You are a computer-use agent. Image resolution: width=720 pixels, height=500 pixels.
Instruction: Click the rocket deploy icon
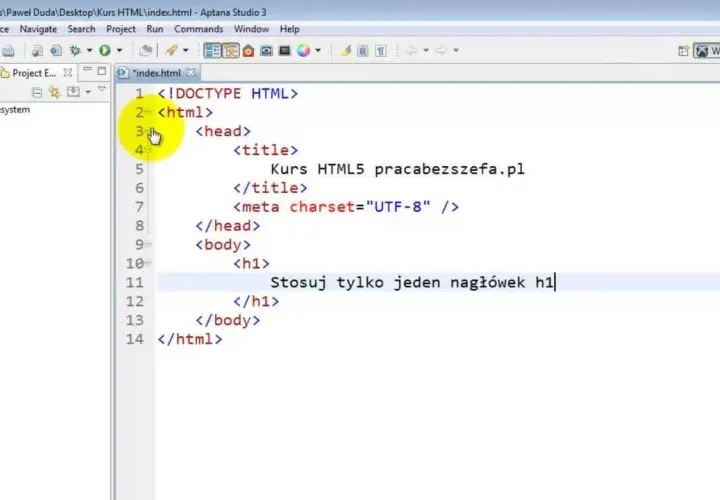pyautogui.click(x=172, y=51)
